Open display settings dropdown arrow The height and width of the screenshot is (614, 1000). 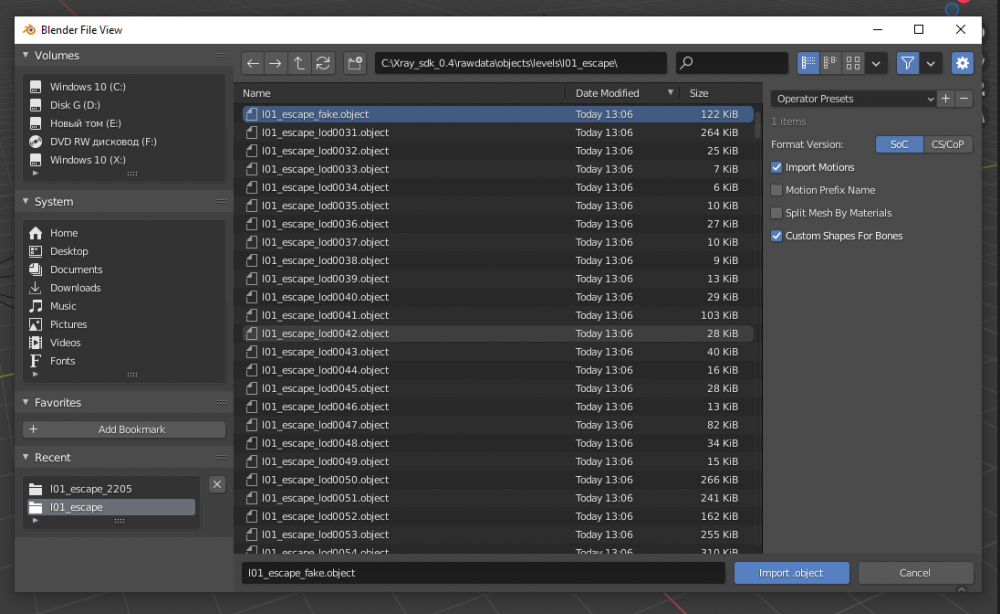[x=876, y=63]
